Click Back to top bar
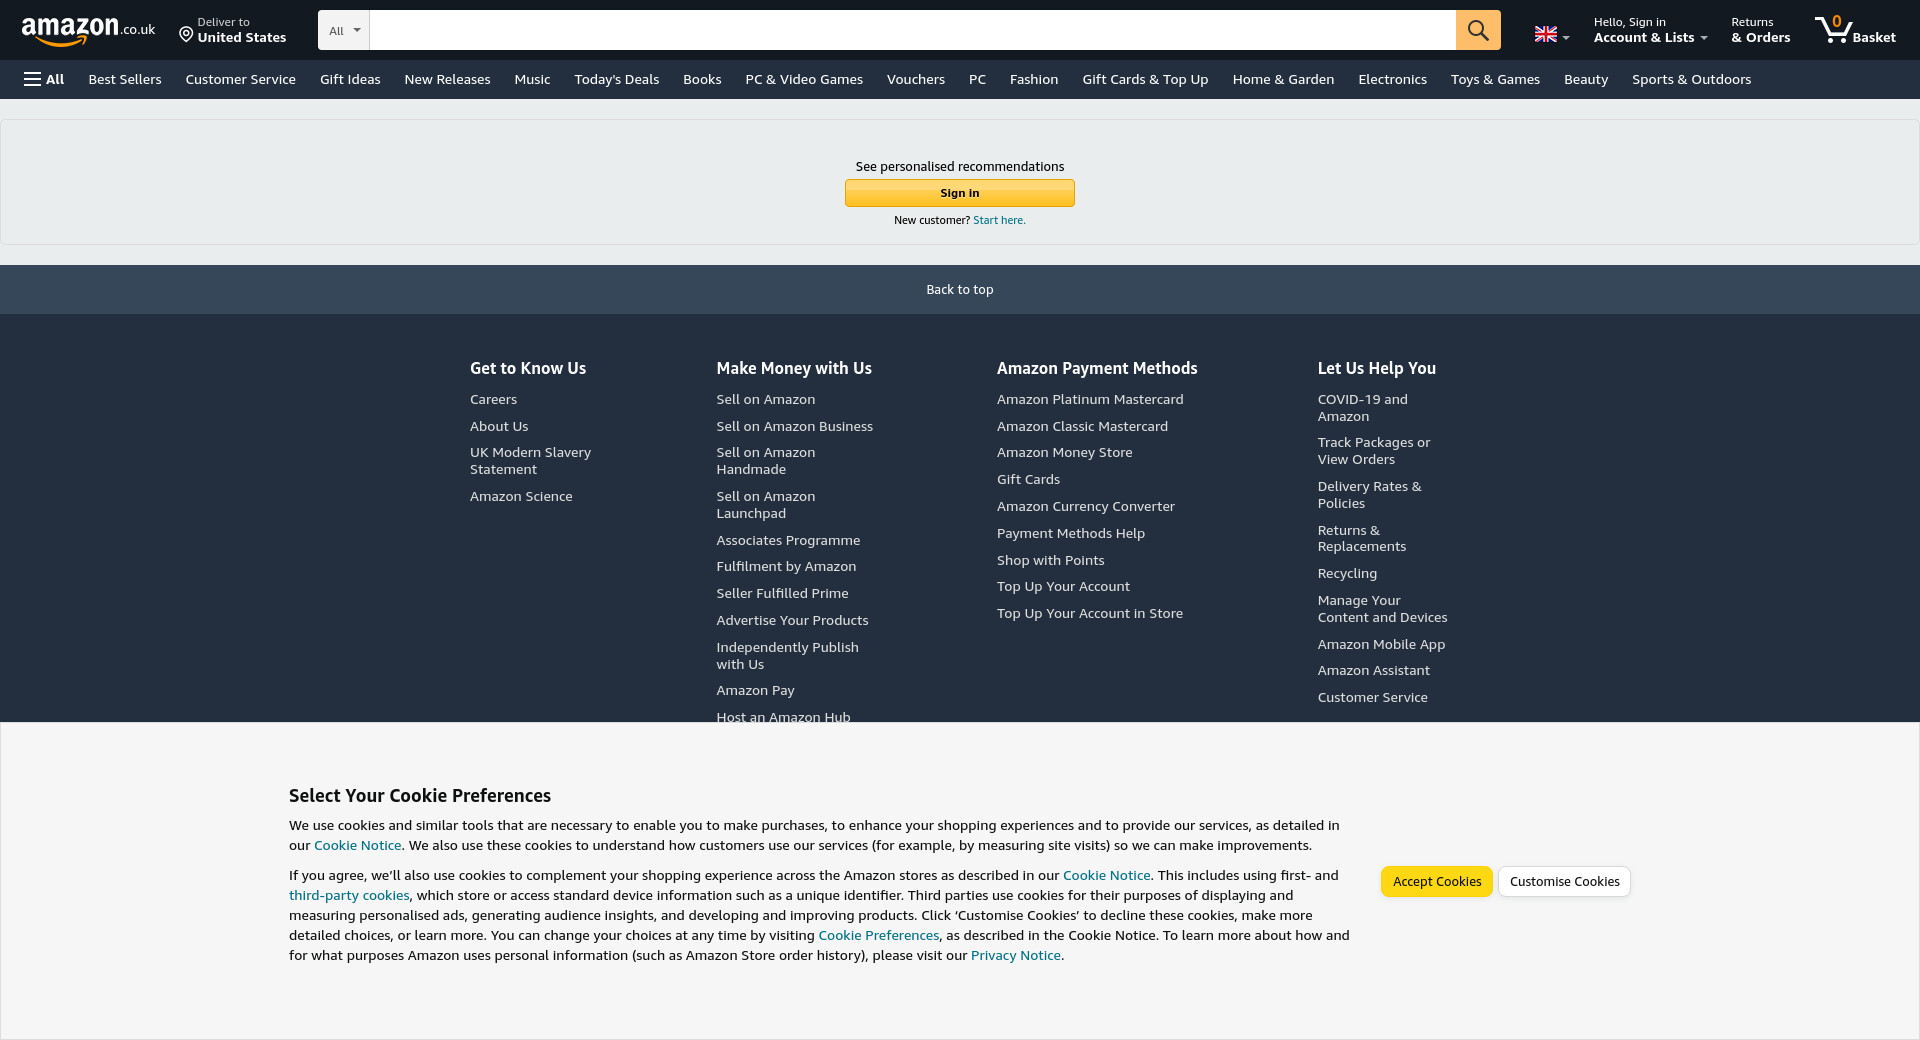Image resolution: width=1920 pixels, height=1040 pixels. click(x=959, y=289)
